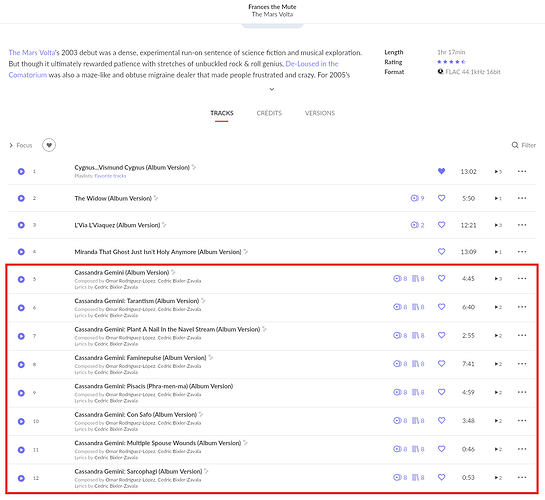
Task: Favorite Multiple Spouse Wounds heart
Action: pyautogui.click(x=441, y=449)
